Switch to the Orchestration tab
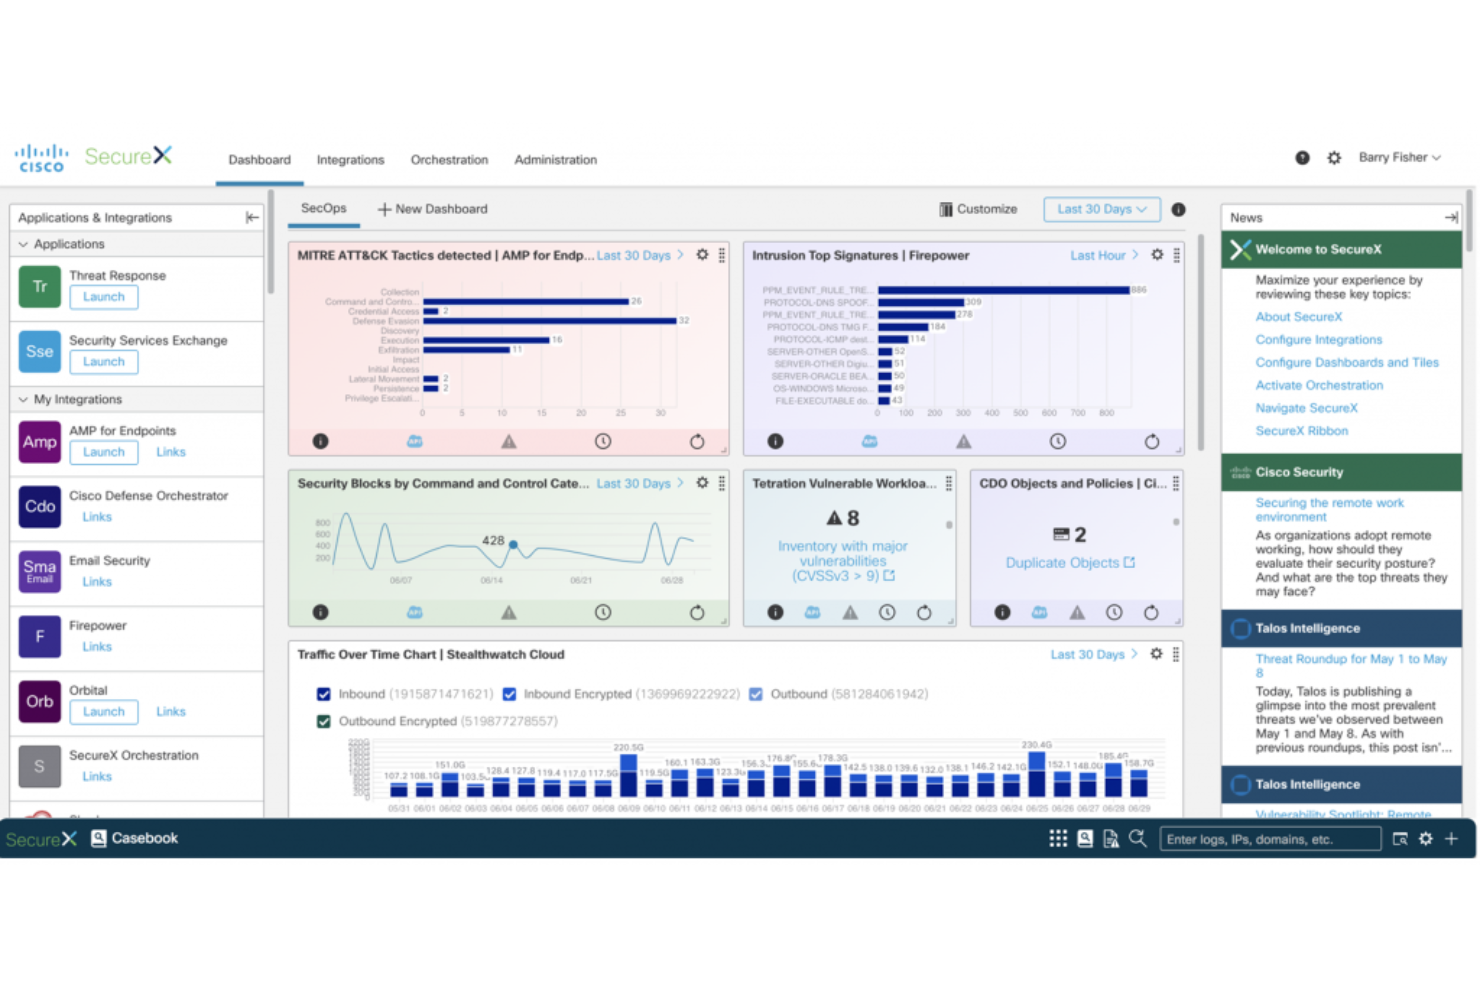Image resolution: width=1480 pixels, height=987 pixels. [x=449, y=160]
